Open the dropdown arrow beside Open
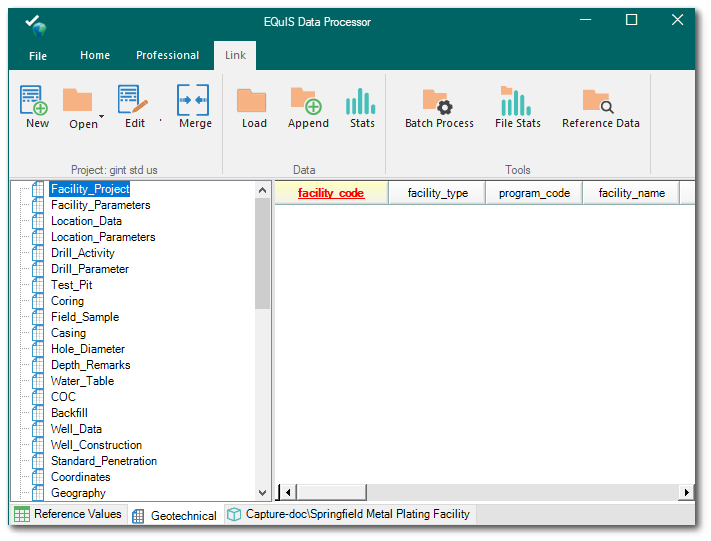711x541 pixels. pyautogui.click(x=102, y=117)
